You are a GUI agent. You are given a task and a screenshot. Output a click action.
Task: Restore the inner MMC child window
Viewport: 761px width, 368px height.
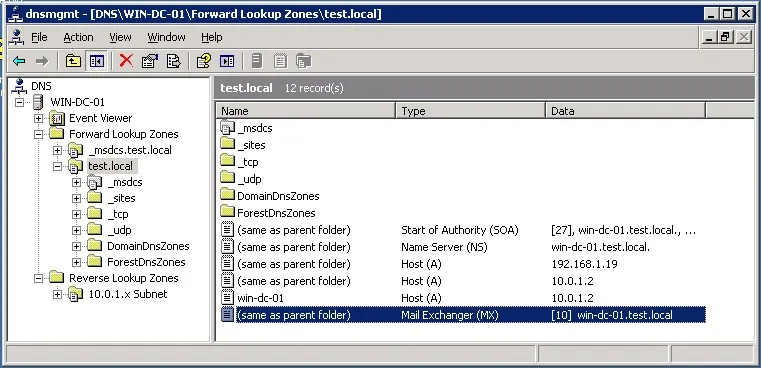click(x=725, y=37)
